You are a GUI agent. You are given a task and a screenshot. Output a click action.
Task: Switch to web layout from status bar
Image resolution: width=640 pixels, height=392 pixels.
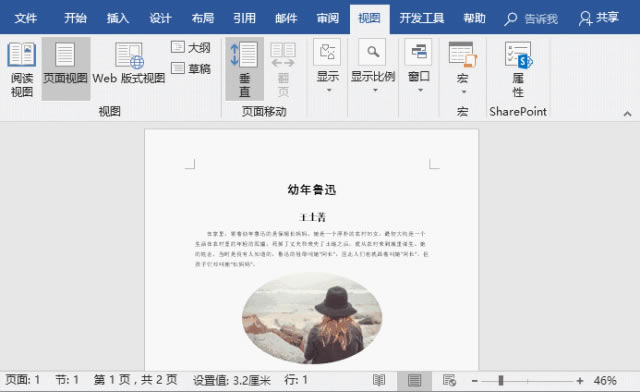pyautogui.click(x=449, y=381)
